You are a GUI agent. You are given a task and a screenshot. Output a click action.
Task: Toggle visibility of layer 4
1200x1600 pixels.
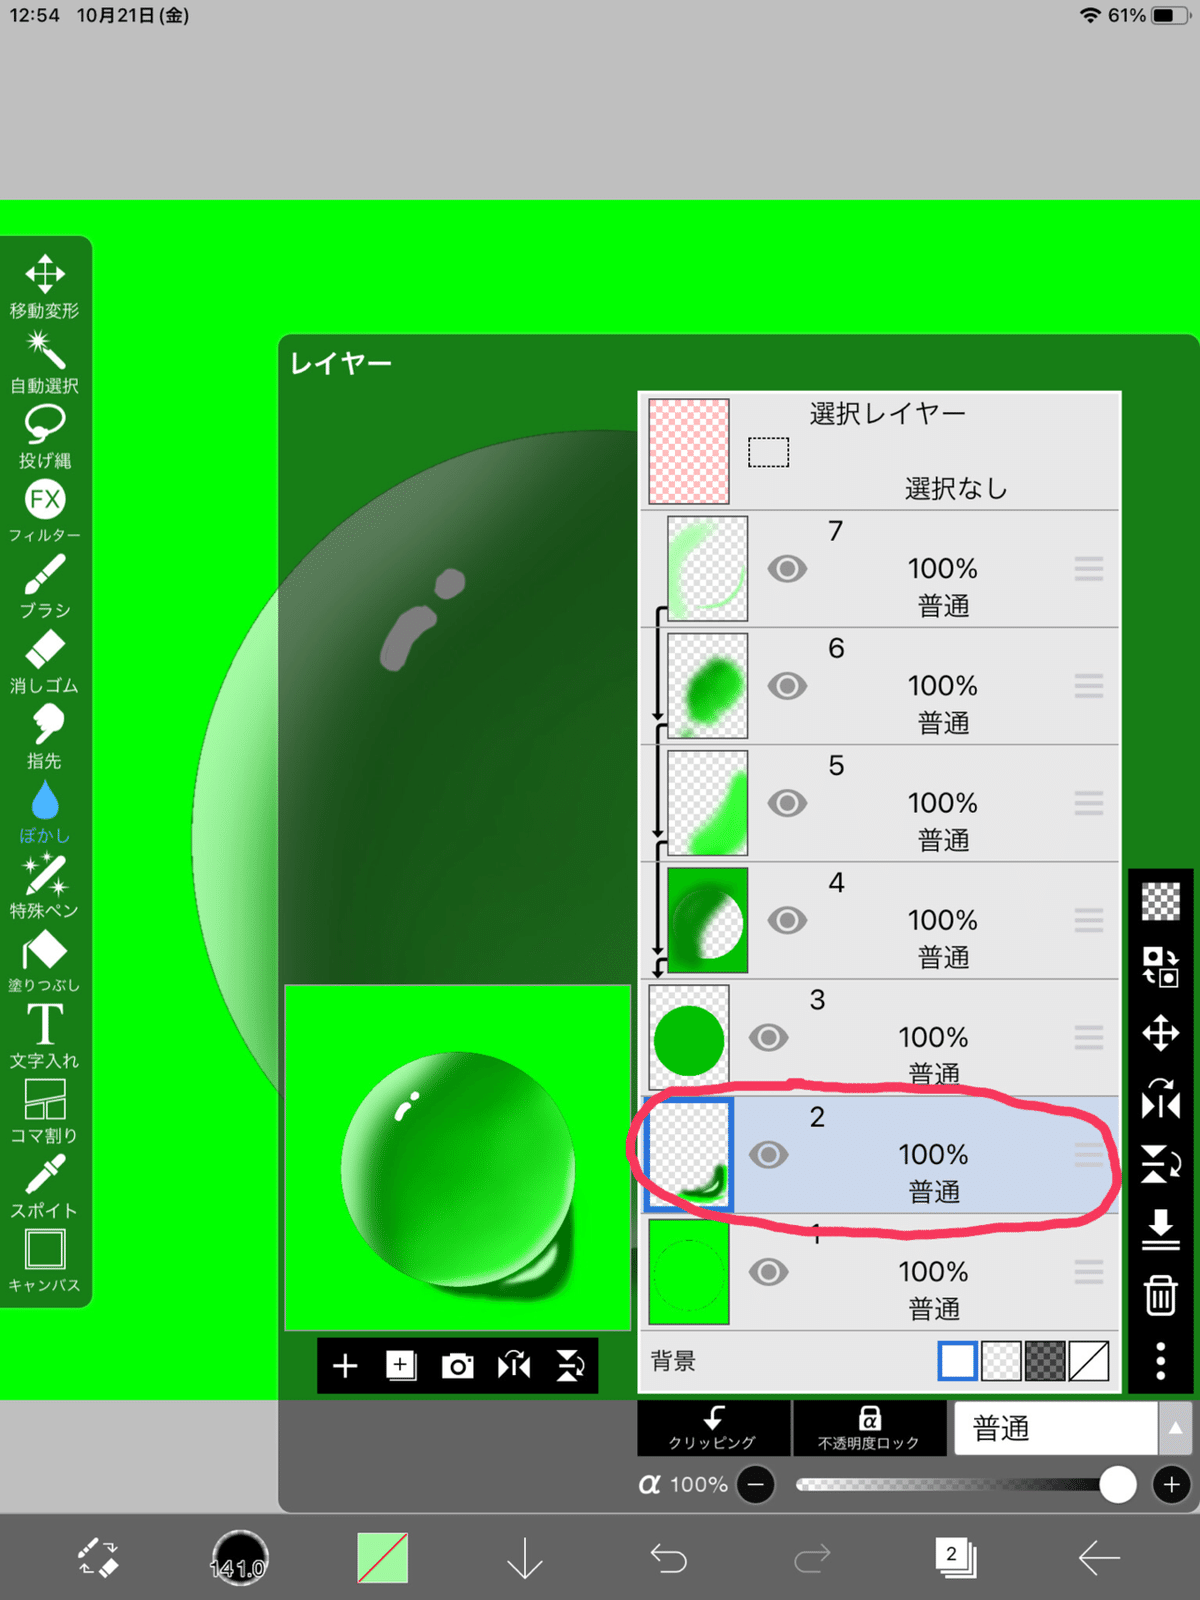(787, 920)
